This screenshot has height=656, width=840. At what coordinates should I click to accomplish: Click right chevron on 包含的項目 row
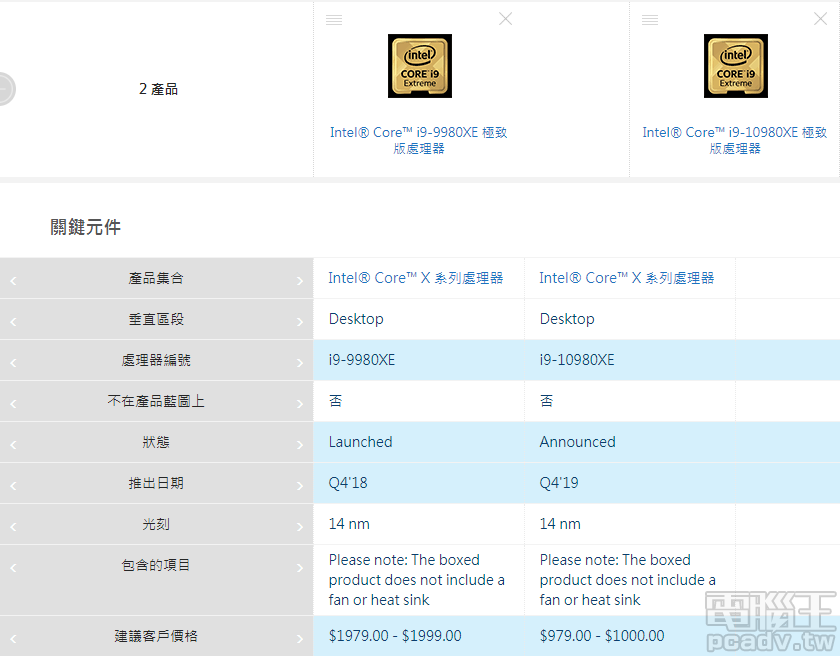[x=298, y=565]
